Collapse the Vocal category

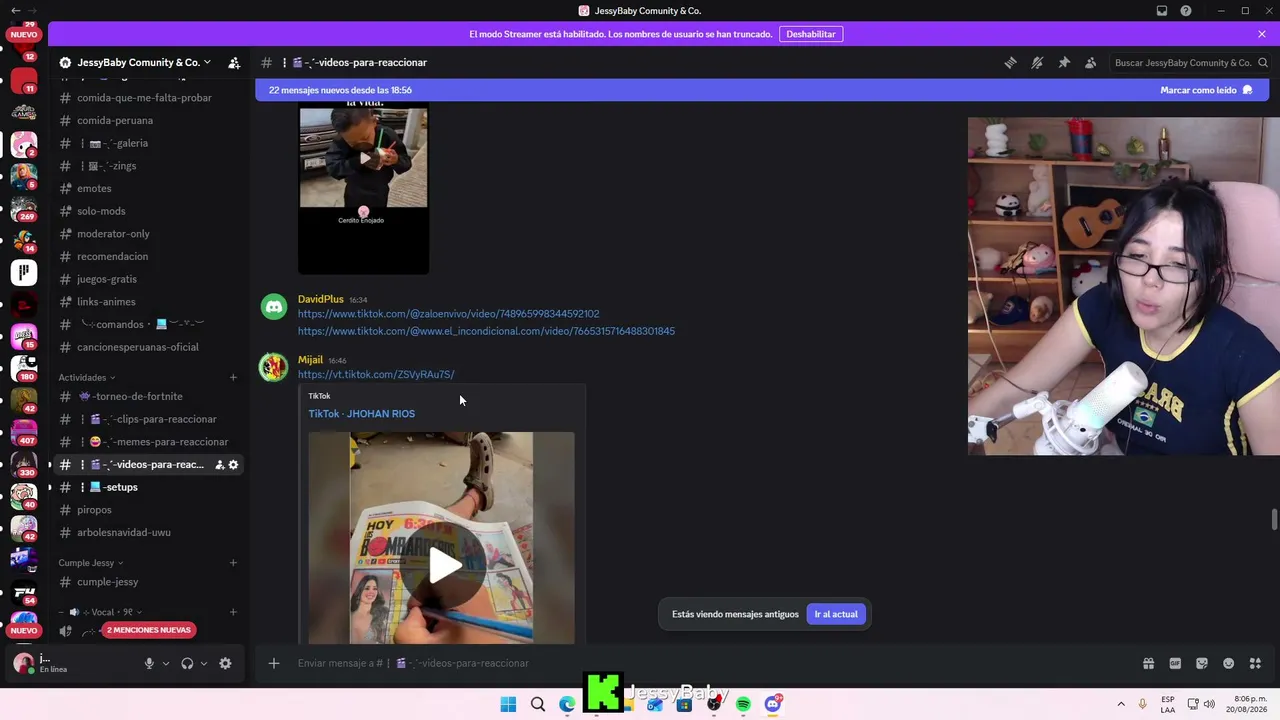(x=101, y=612)
